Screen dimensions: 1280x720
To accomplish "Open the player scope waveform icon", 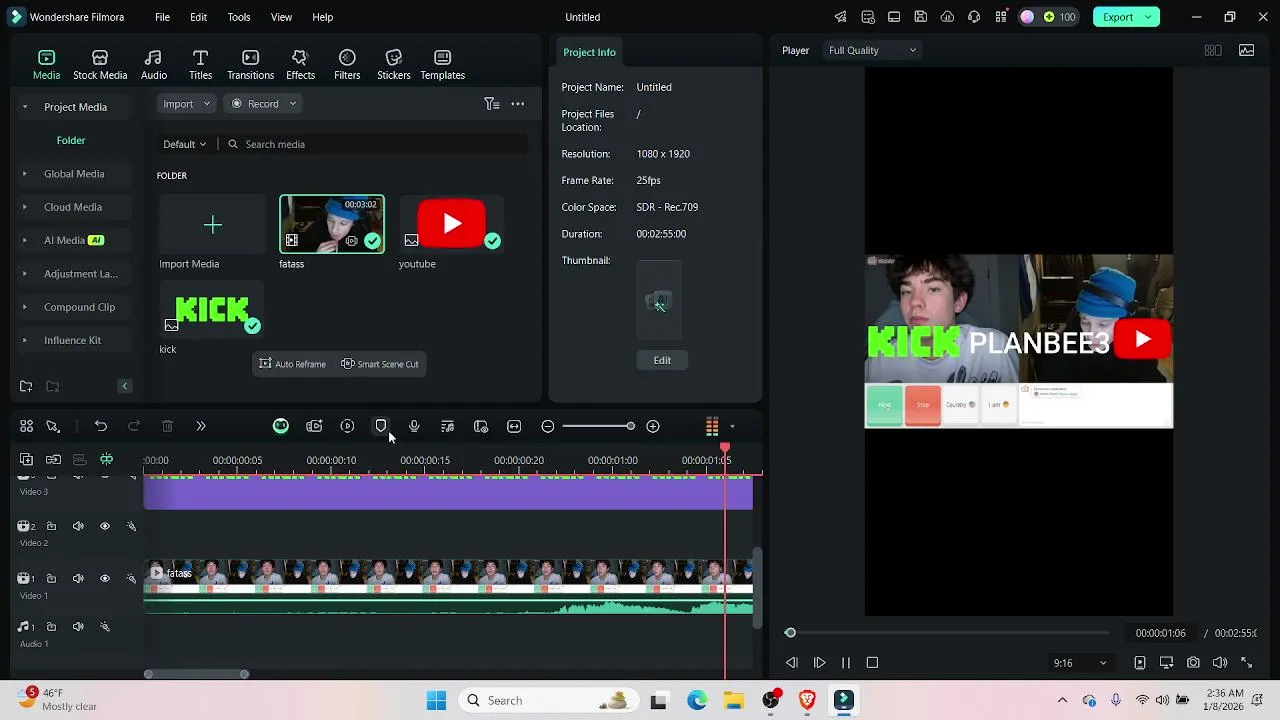I will [1246, 50].
